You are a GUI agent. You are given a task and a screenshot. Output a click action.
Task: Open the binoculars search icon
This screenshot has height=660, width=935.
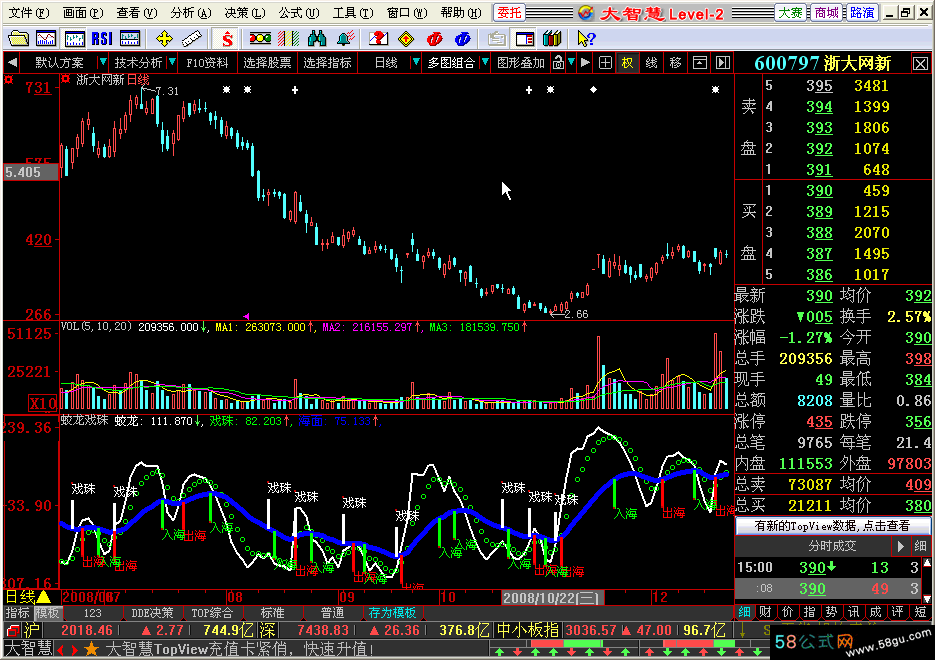(317, 39)
